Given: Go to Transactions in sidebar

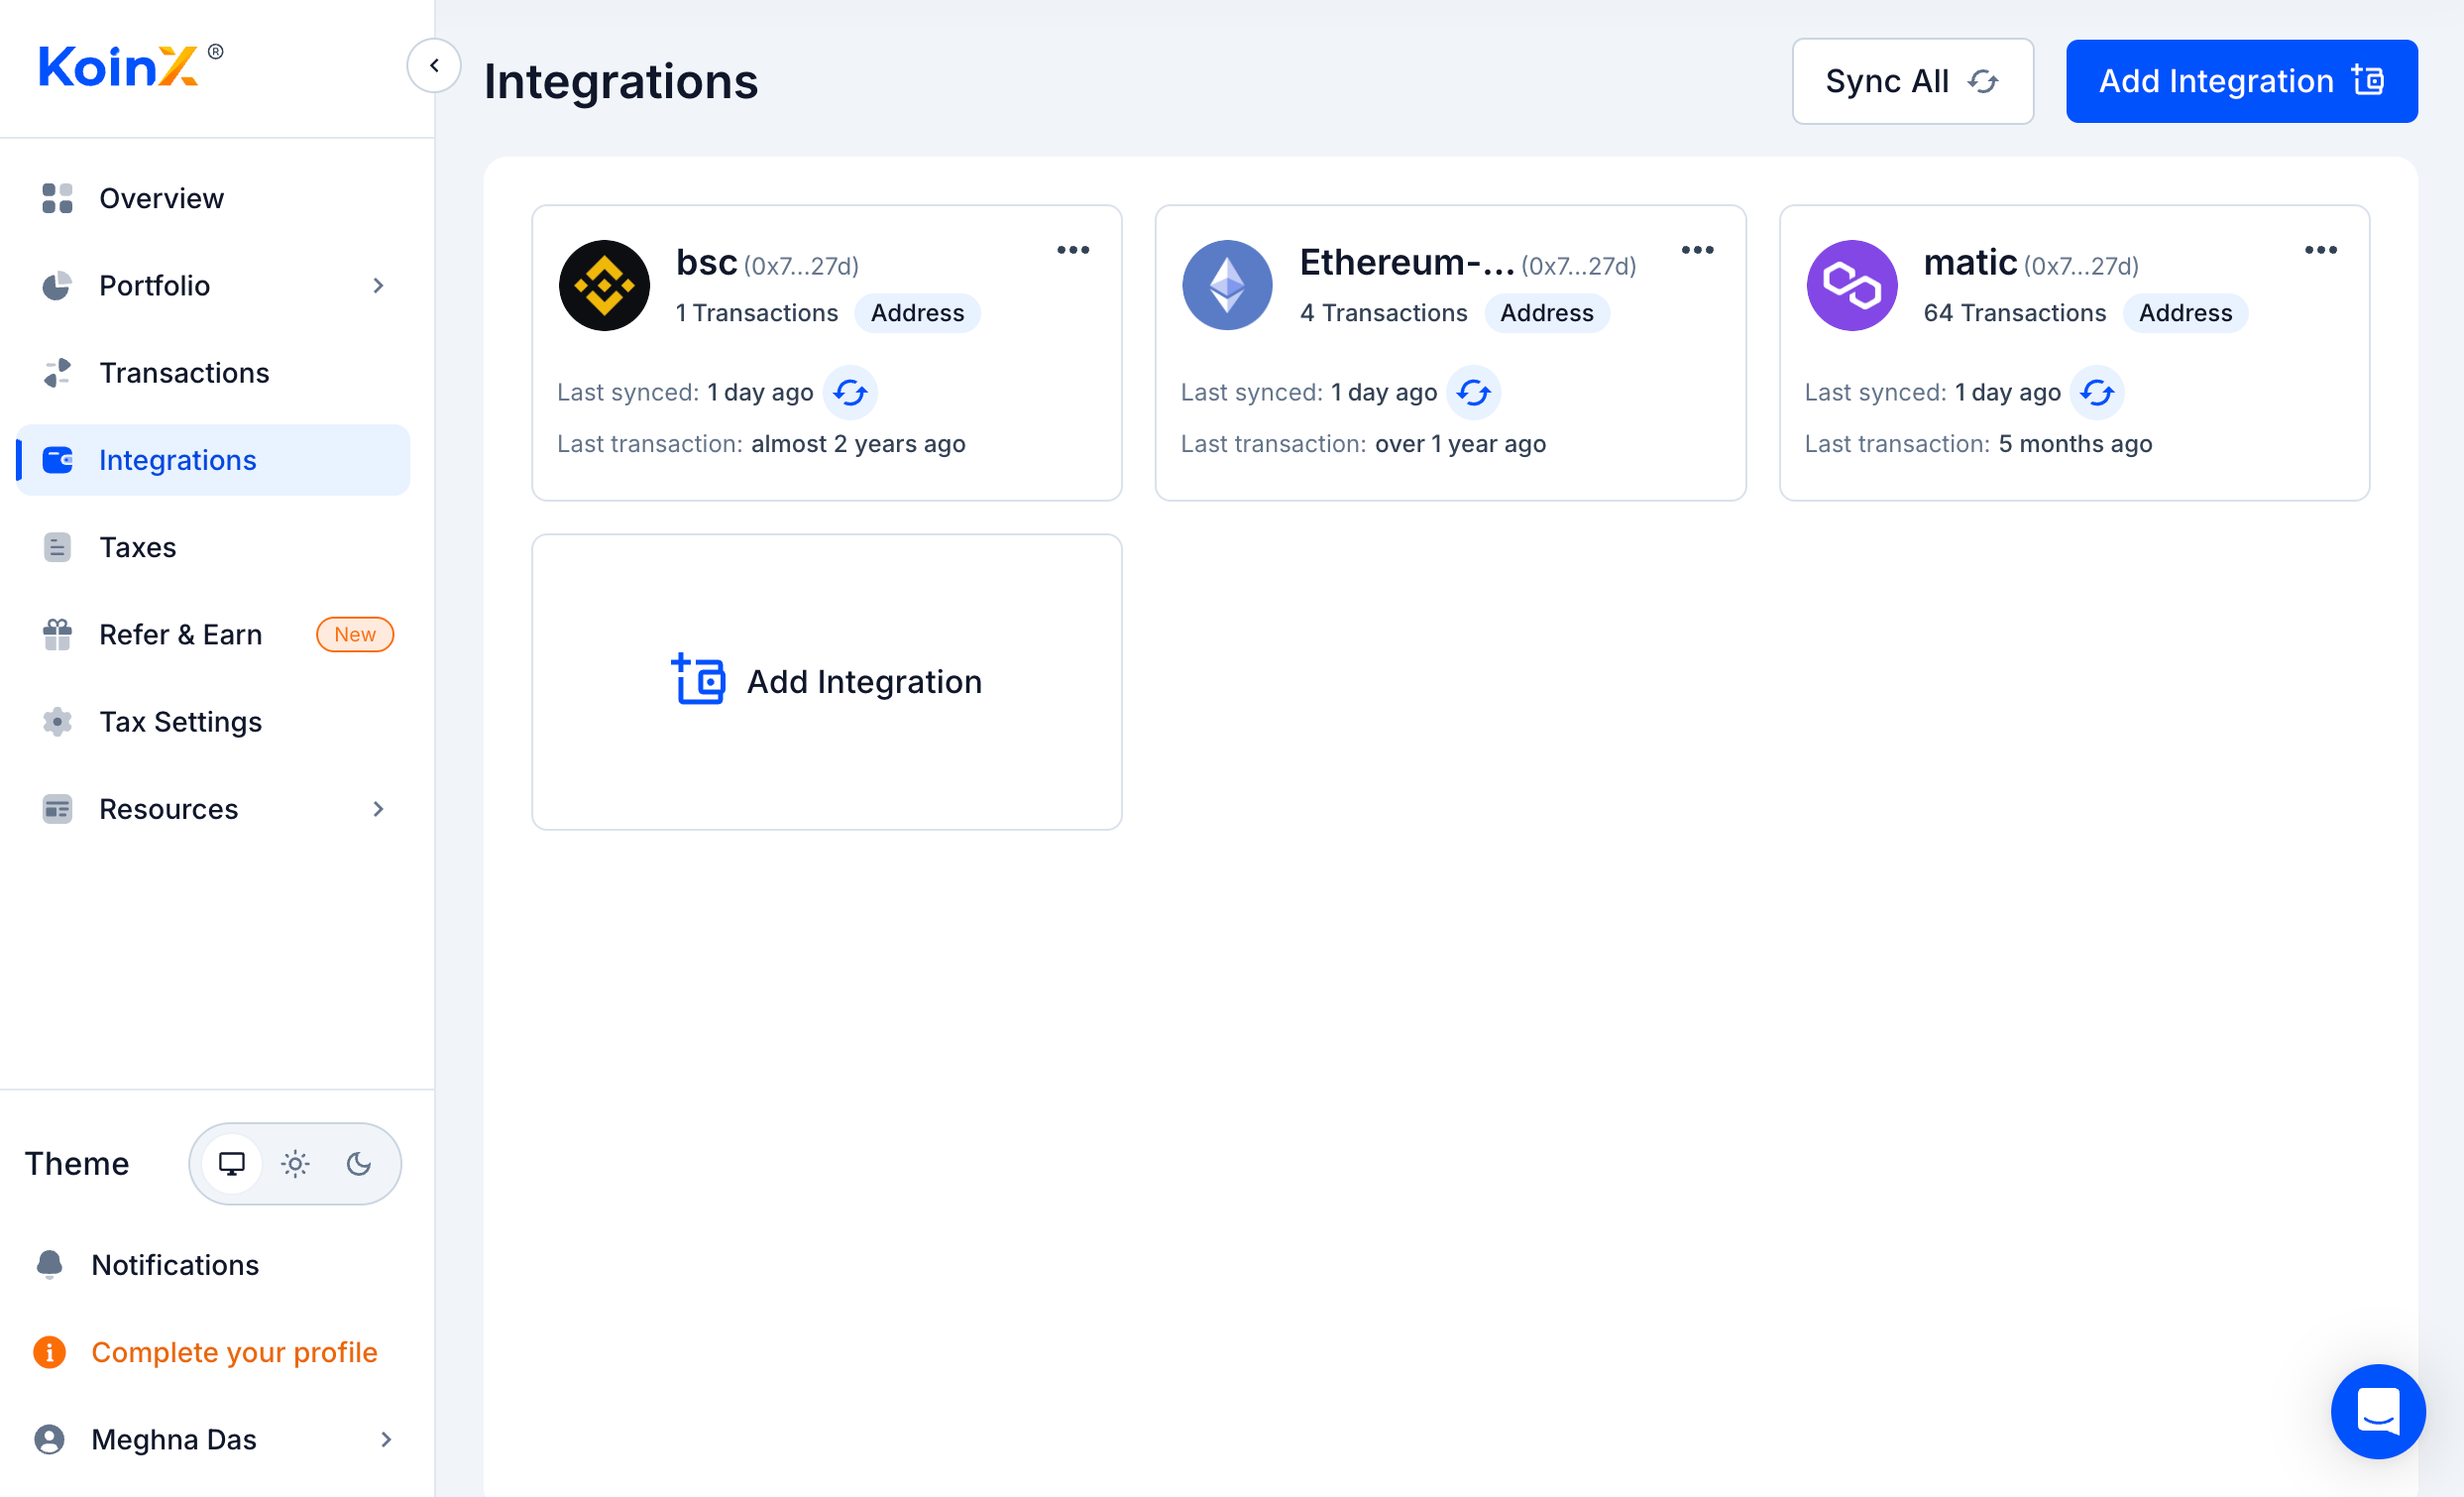Looking at the screenshot, I should (184, 373).
